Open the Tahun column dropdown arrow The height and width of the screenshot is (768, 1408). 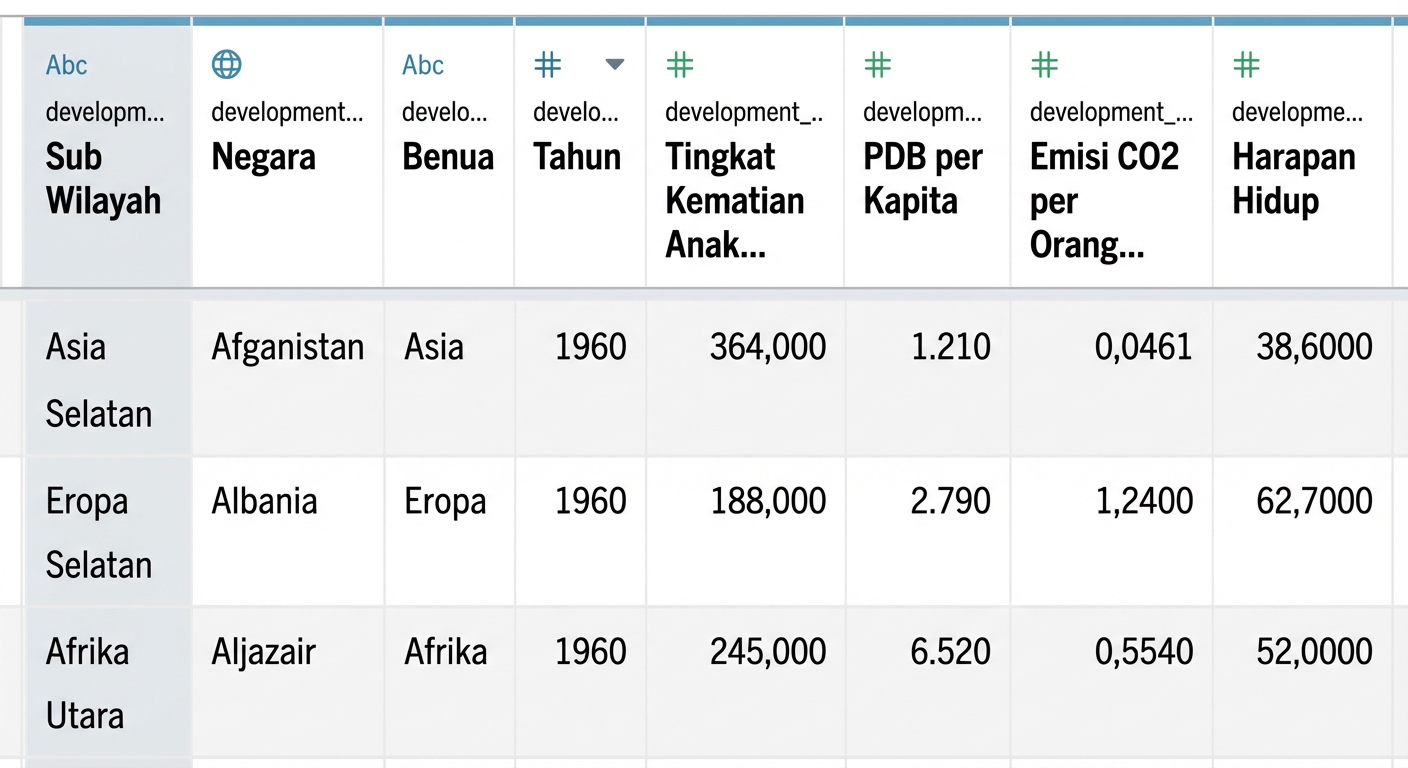(615, 66)
